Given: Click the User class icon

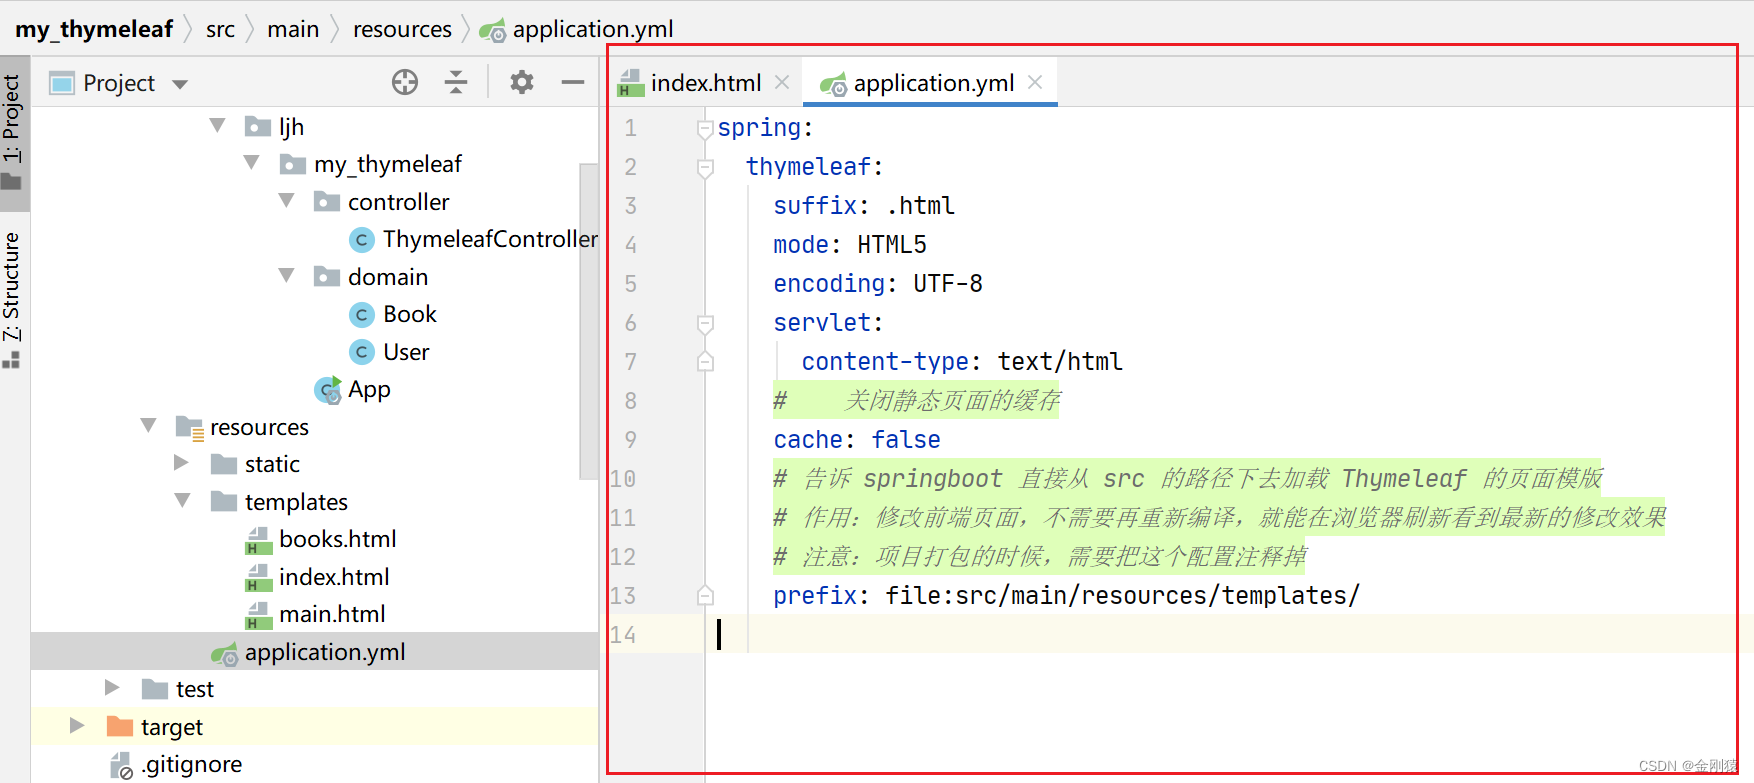Looking at the screenshot, I should click(x=362, y=352).
